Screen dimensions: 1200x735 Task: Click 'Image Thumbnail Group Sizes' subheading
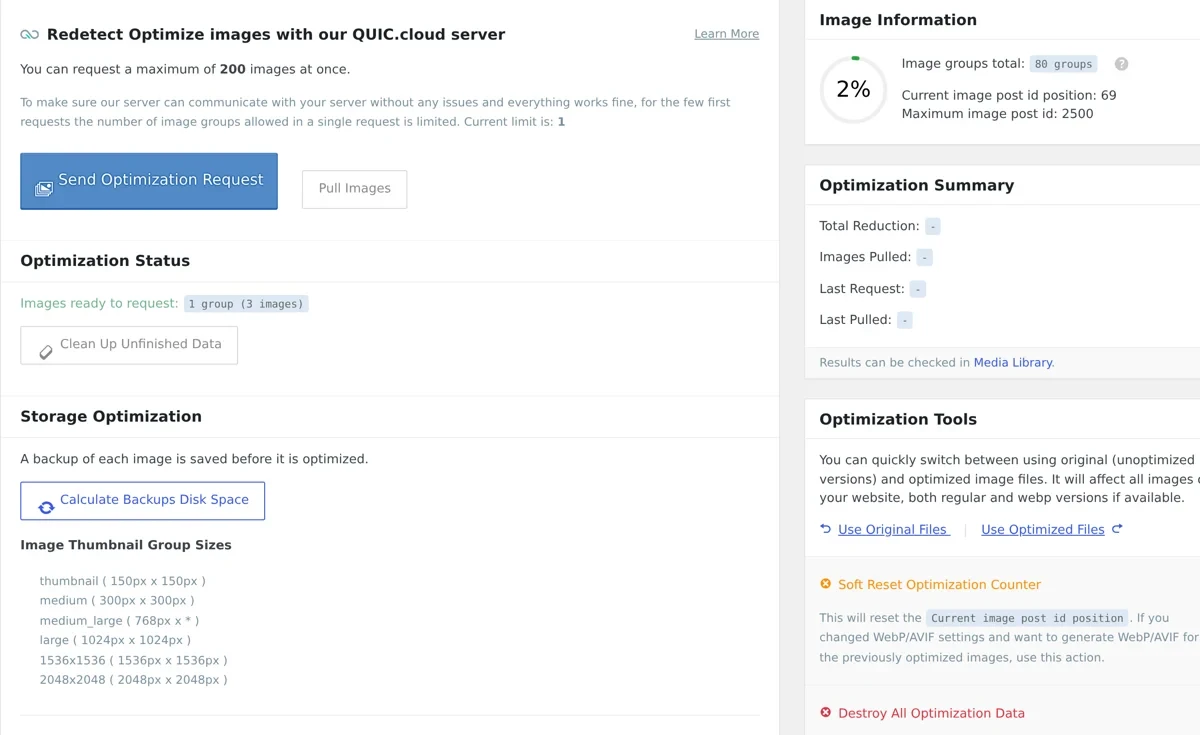(x=126, y=546)
